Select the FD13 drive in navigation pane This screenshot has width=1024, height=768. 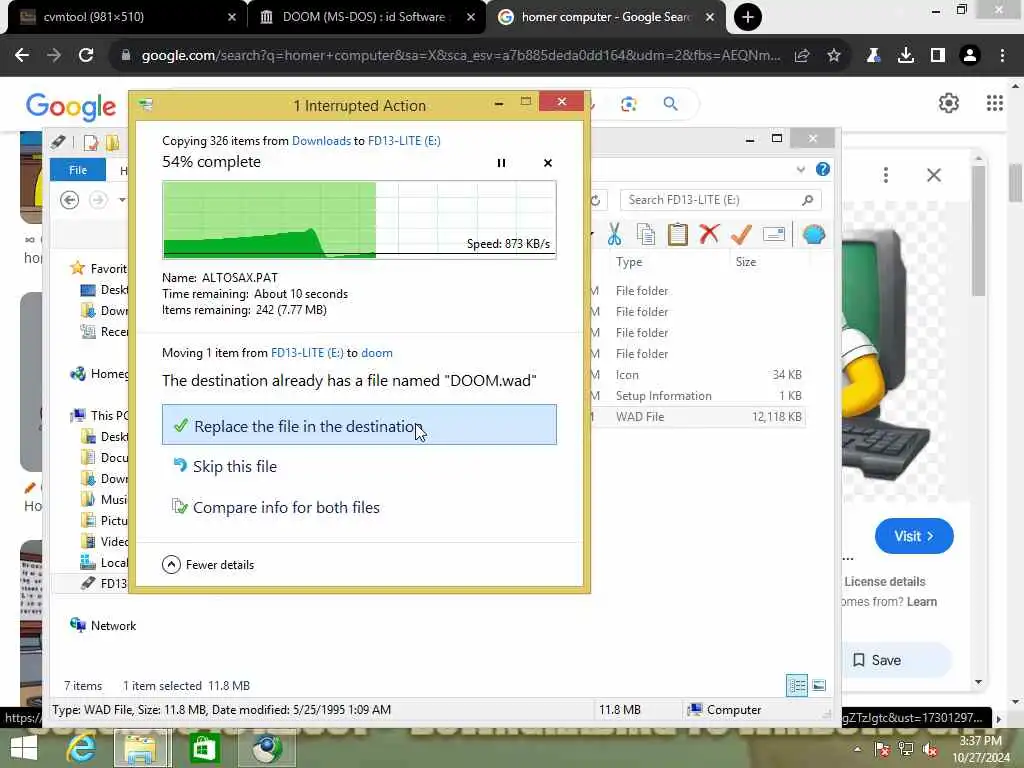click(x=104, y=583)
